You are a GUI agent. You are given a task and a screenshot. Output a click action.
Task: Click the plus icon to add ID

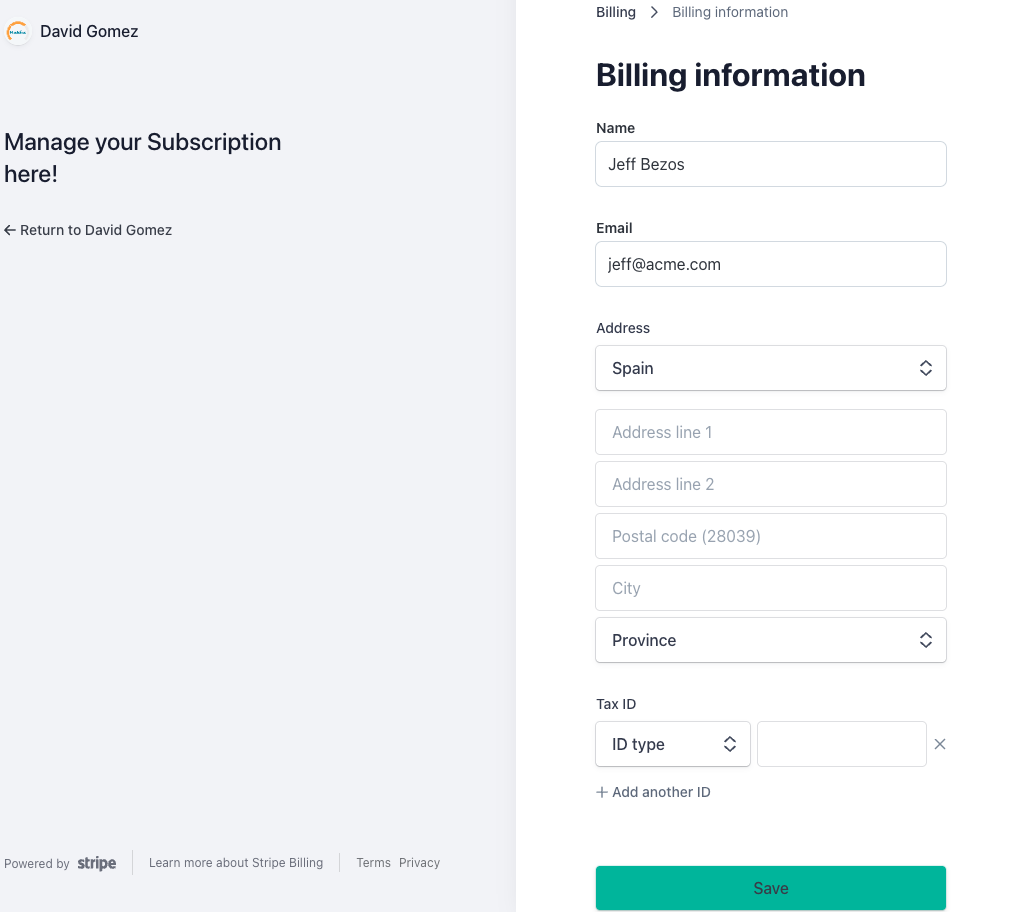click(x=602, y=792)
